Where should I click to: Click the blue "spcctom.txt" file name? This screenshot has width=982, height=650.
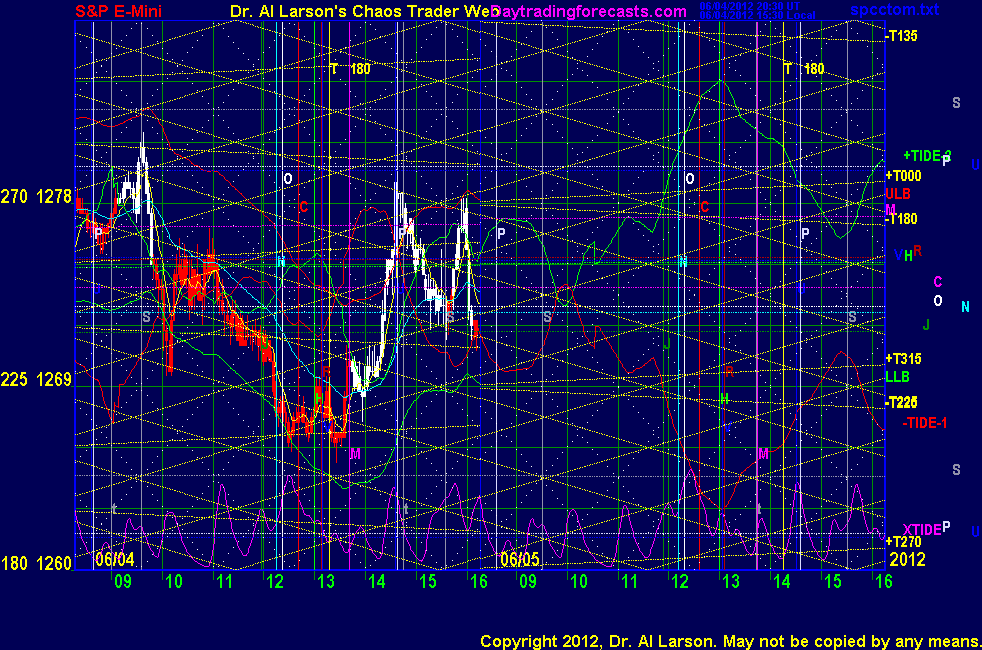tap(894, 9)
